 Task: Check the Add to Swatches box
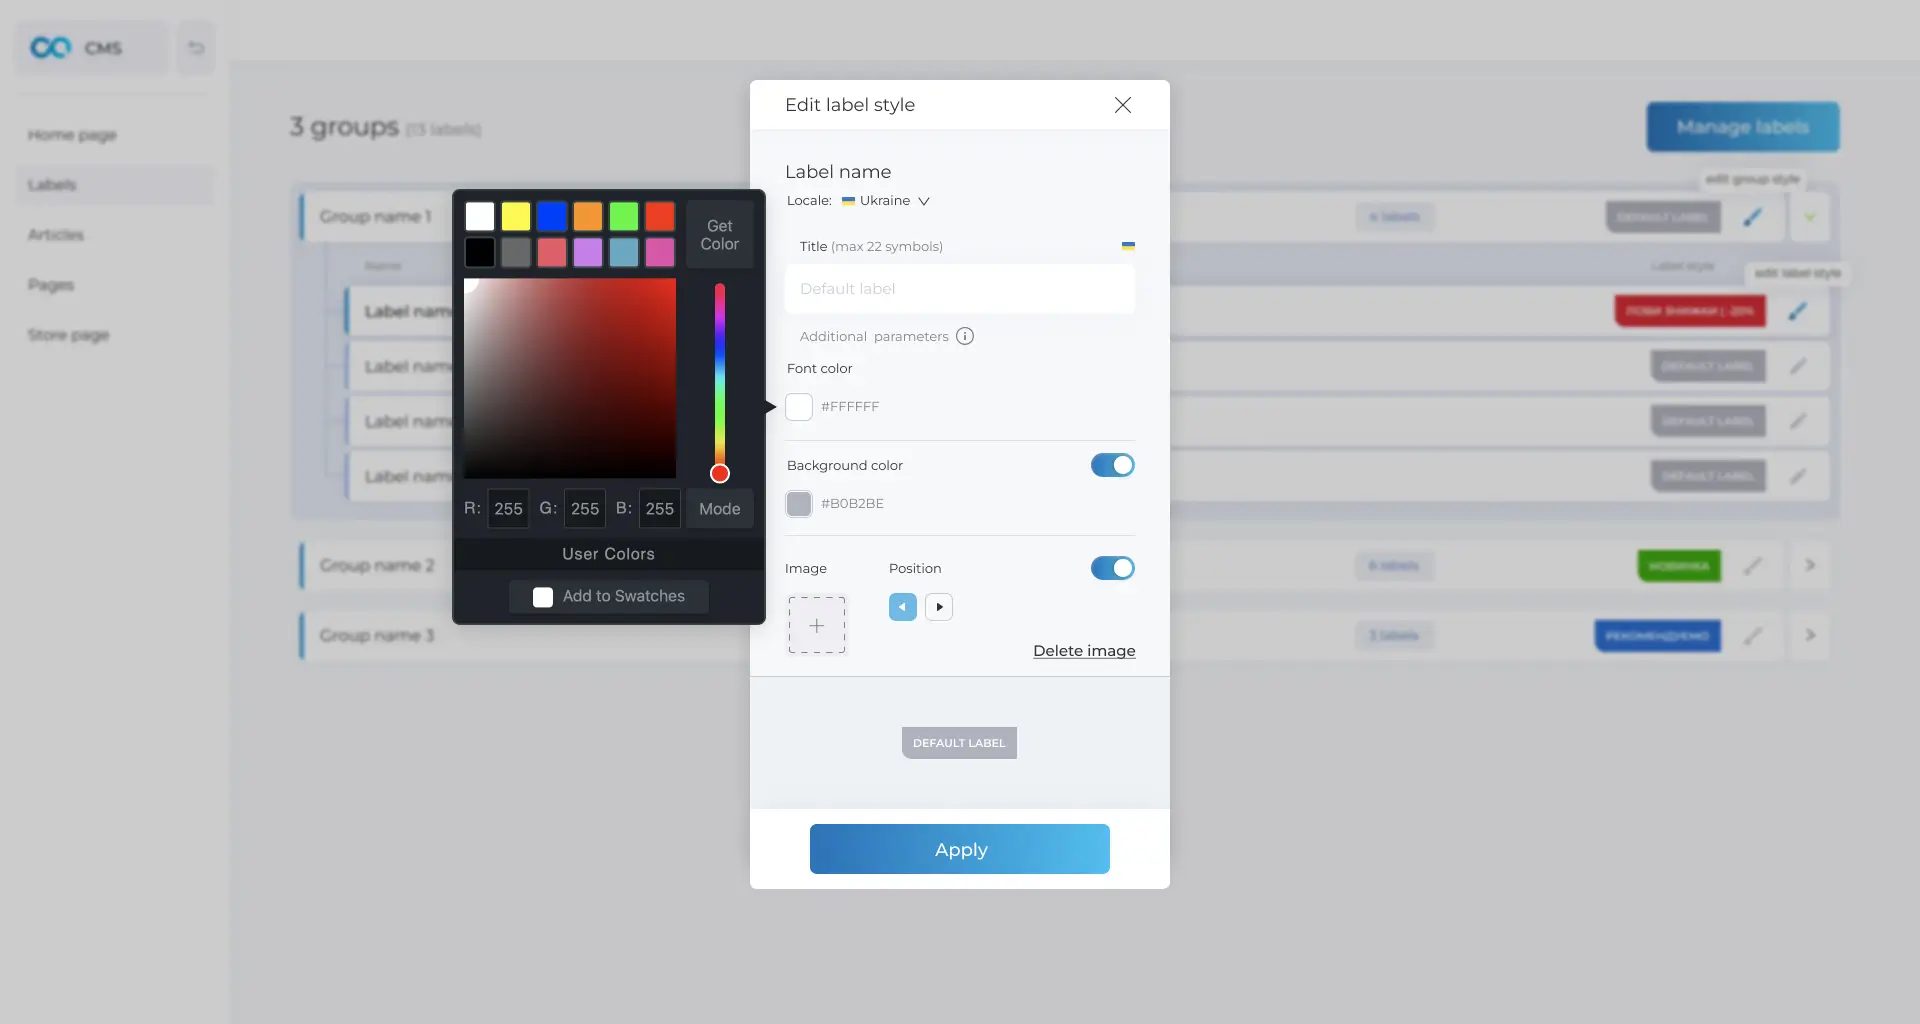pyautogui.click(x=543, y=597)
